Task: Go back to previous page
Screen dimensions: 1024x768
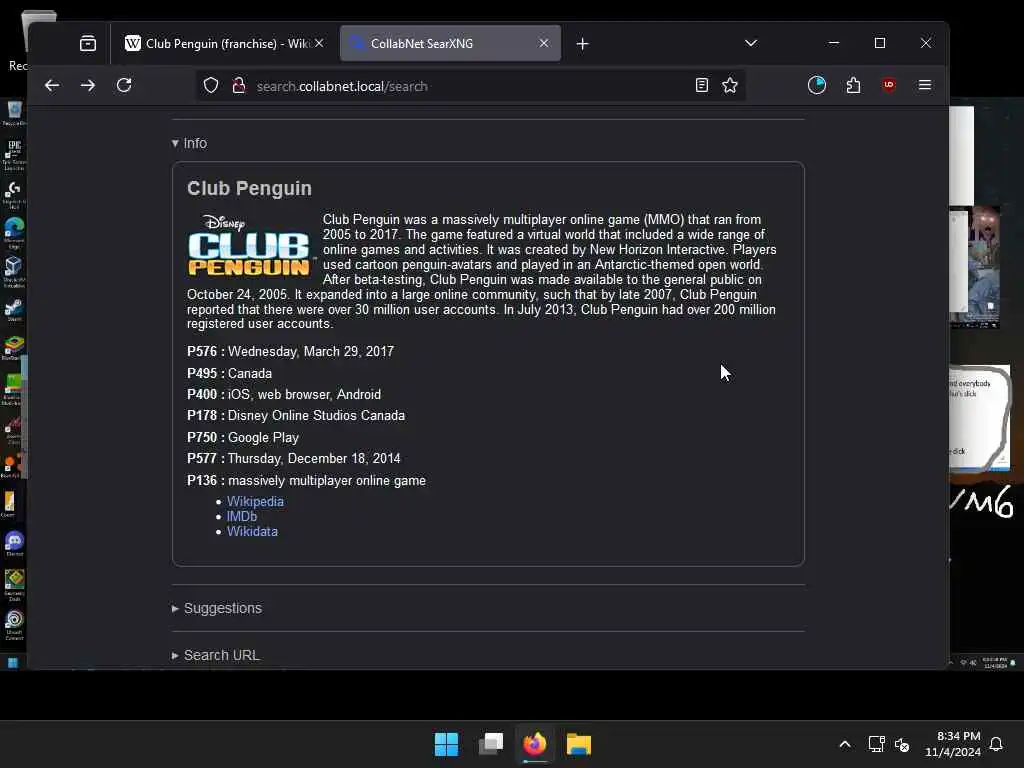Action: (x=52, y=86)
